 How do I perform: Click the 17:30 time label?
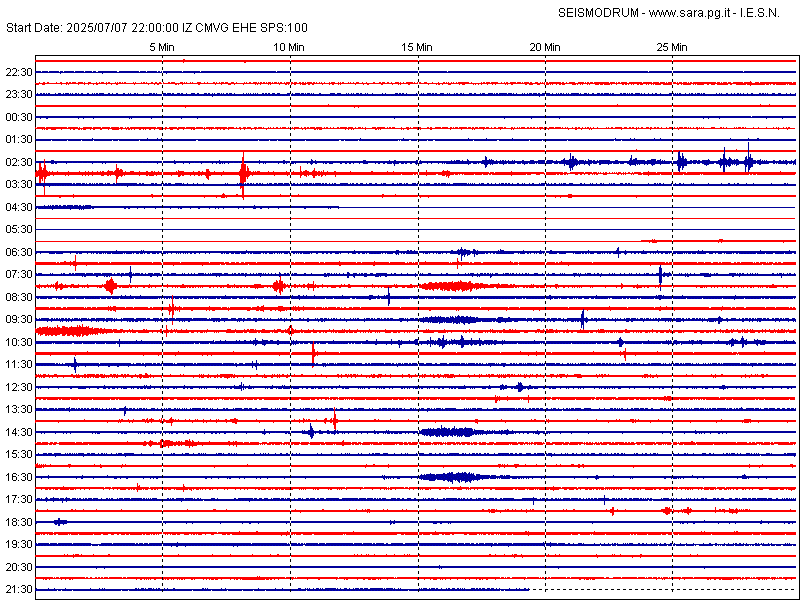pos(19,499)
